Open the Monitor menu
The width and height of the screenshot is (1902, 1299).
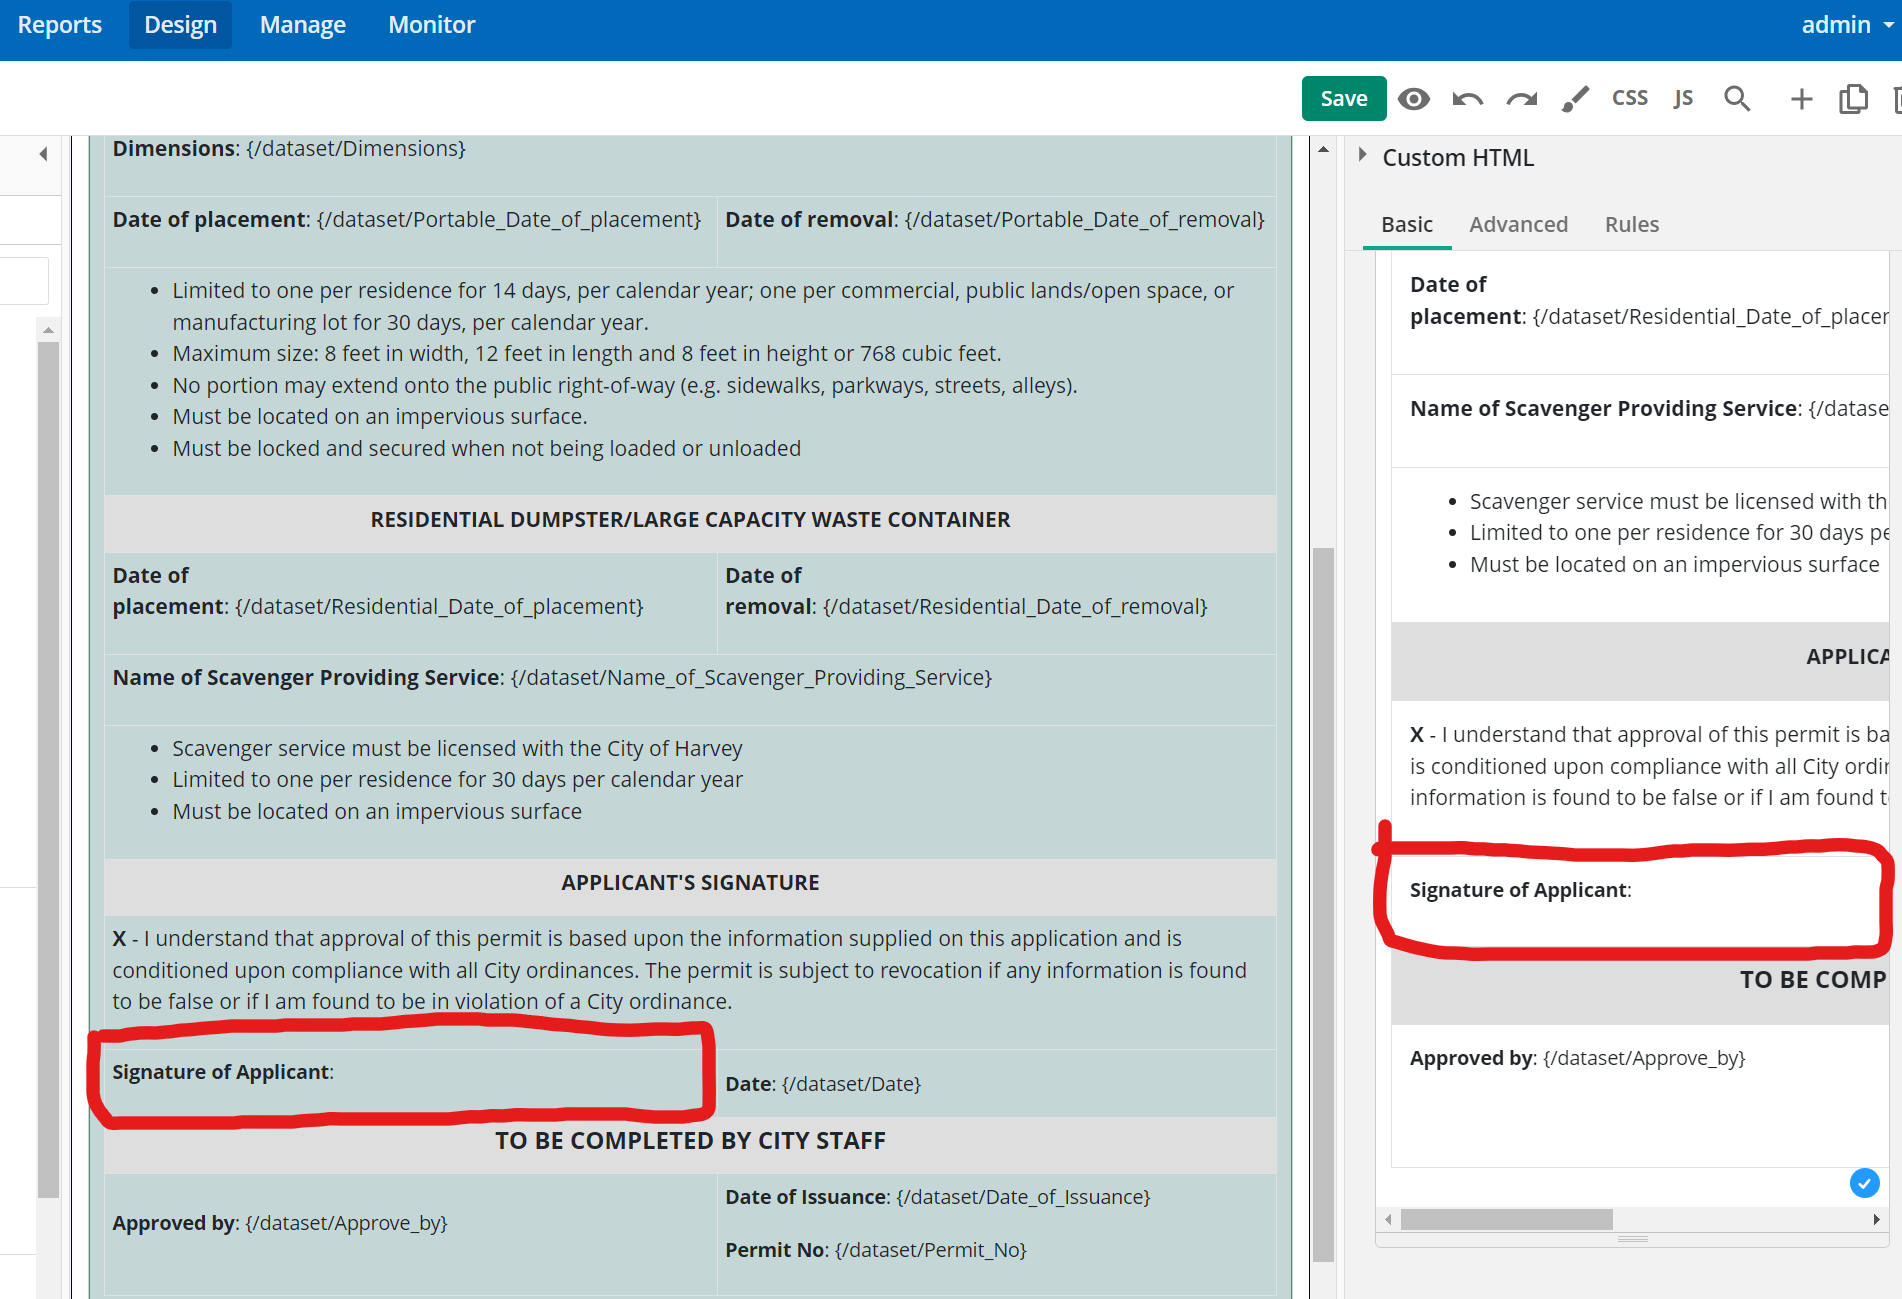click(431, 25)
